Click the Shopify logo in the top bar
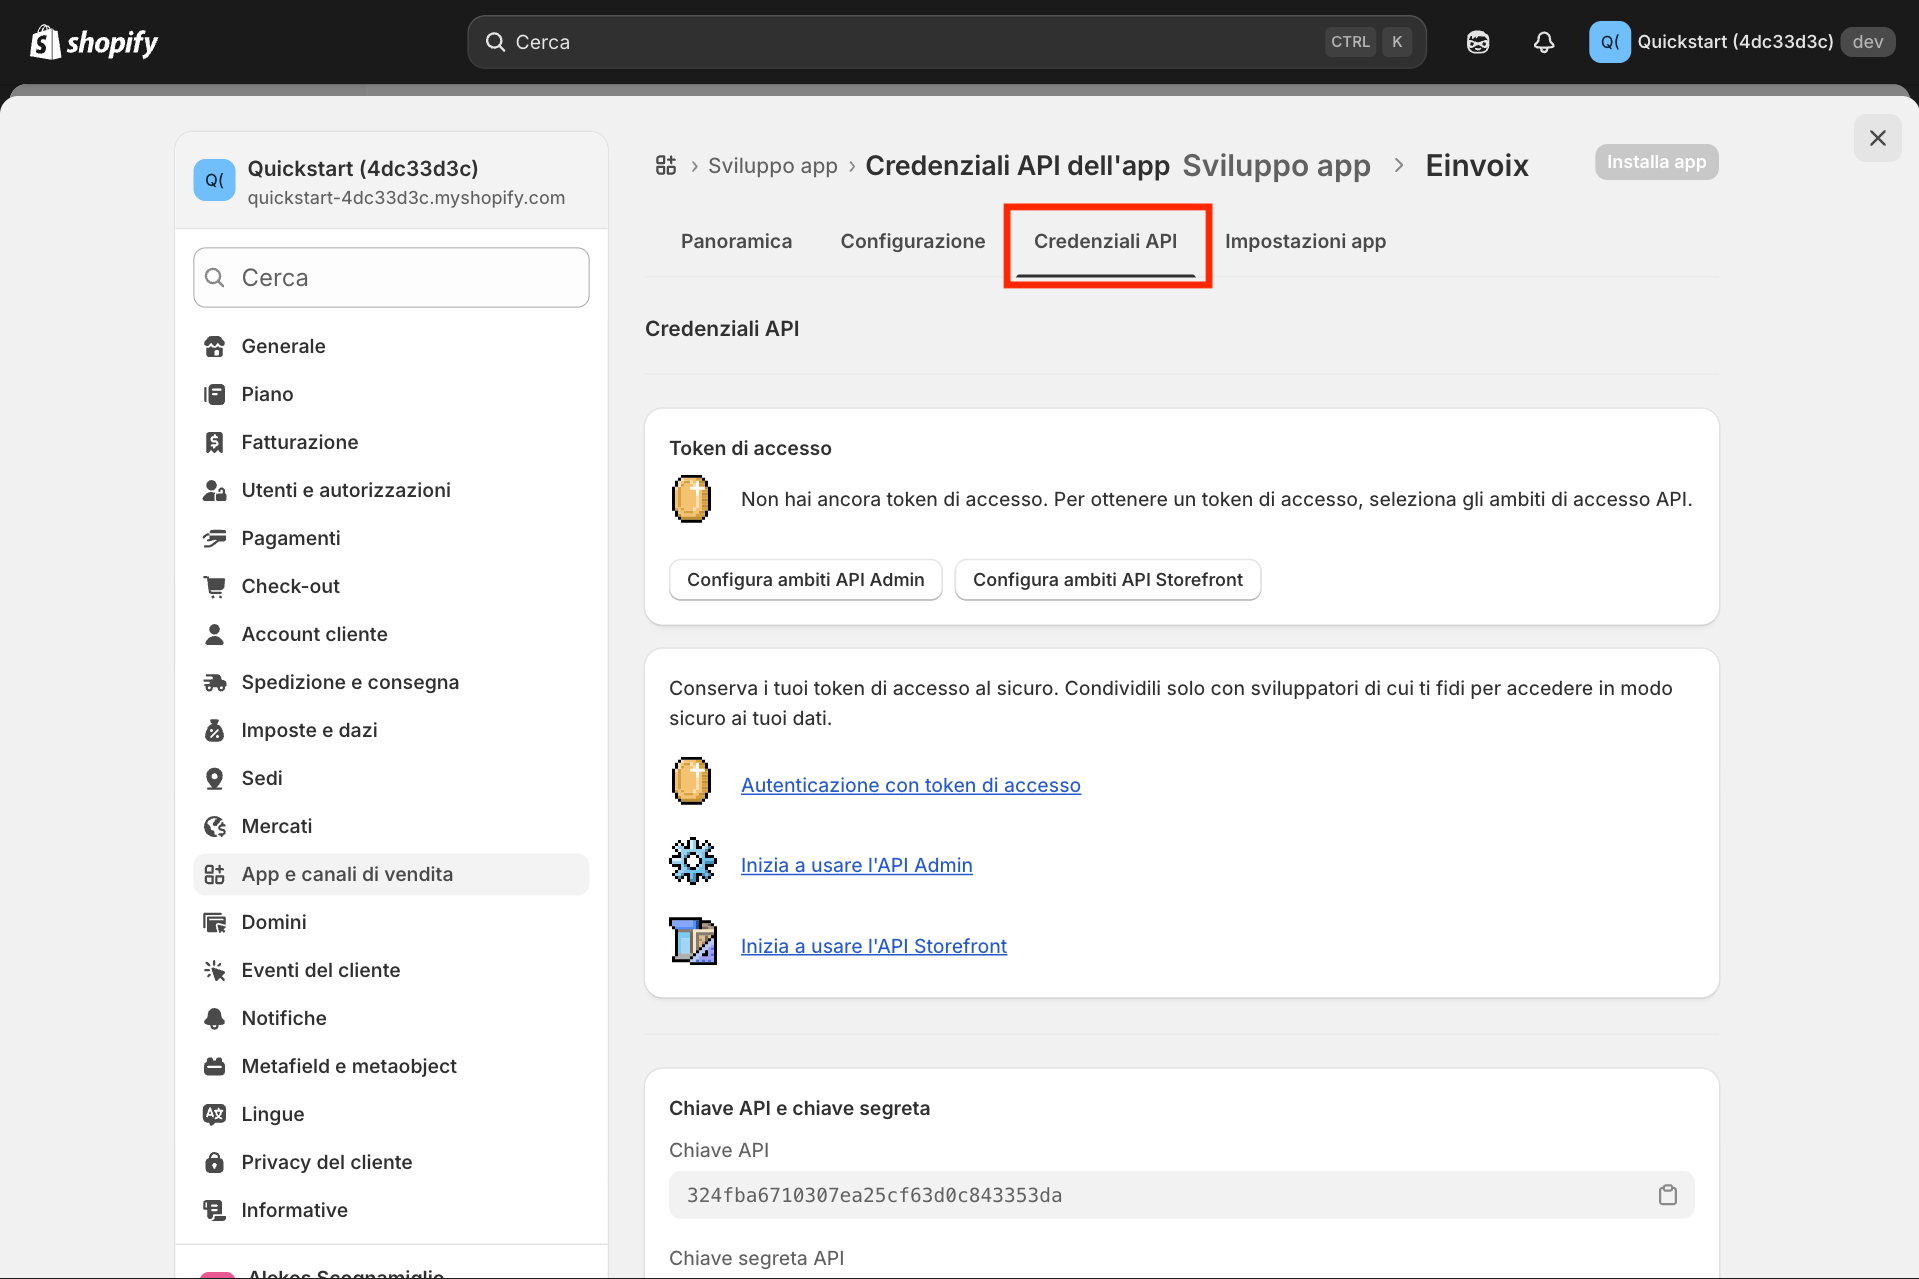This screenshot has height=1279, width=1919. pos(93,42)
